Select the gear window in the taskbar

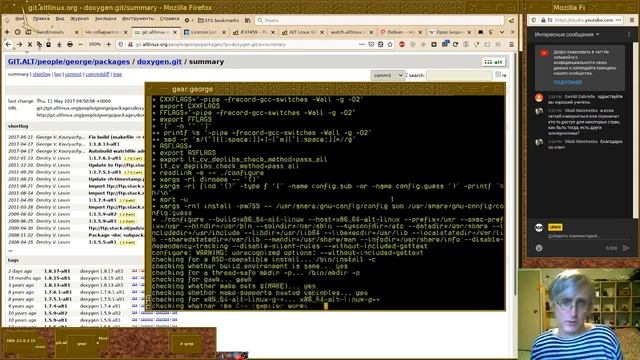click(82, 344)
